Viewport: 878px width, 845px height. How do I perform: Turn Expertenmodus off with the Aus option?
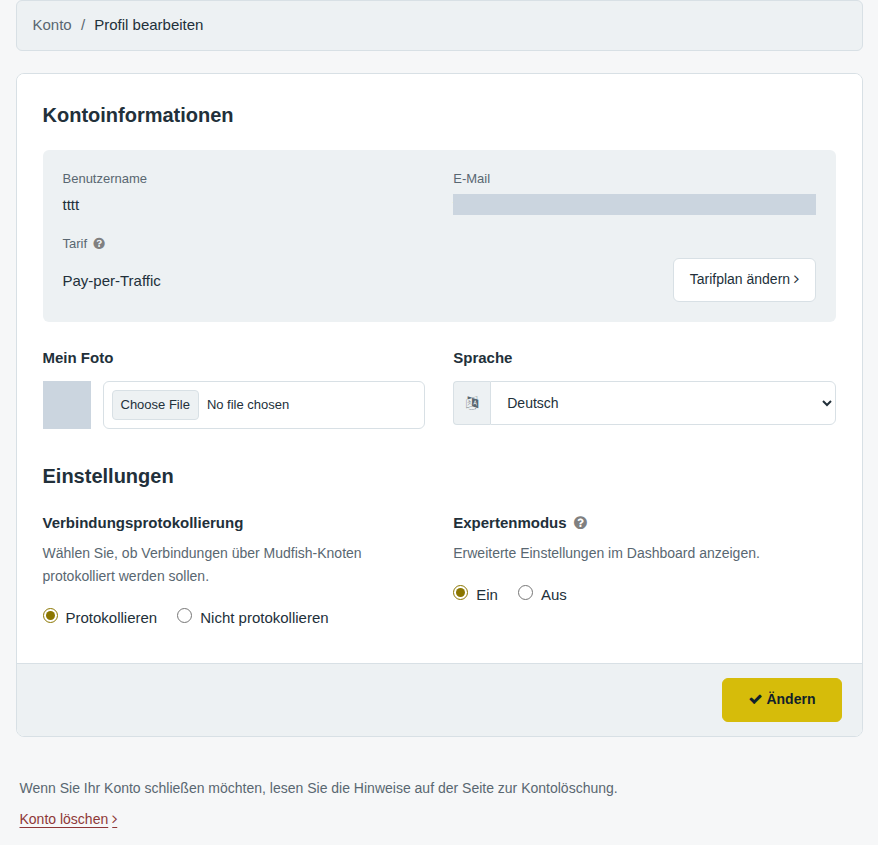pyautogui.click(x=525, y=592)
